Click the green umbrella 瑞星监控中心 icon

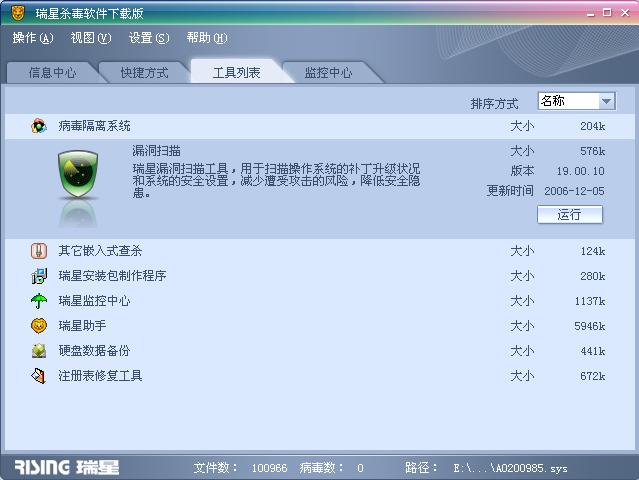click(x=39, y=301)
